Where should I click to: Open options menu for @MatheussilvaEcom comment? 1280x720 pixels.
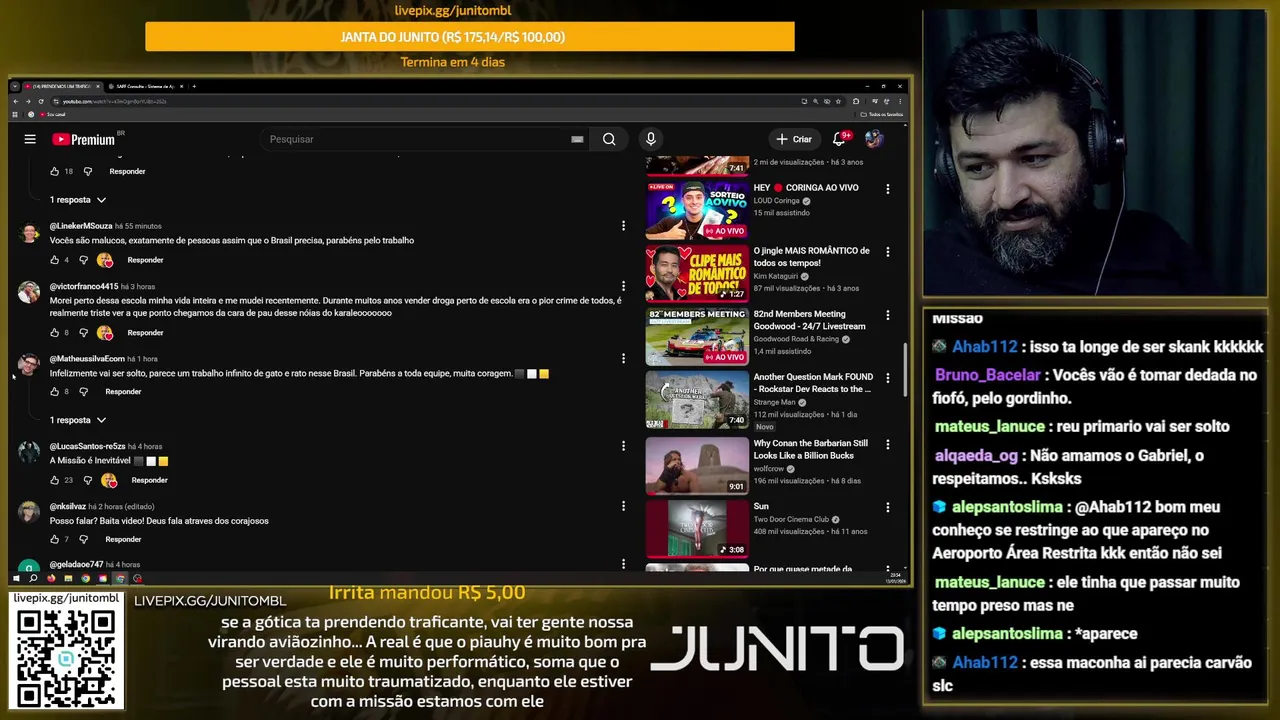[623, 358]
